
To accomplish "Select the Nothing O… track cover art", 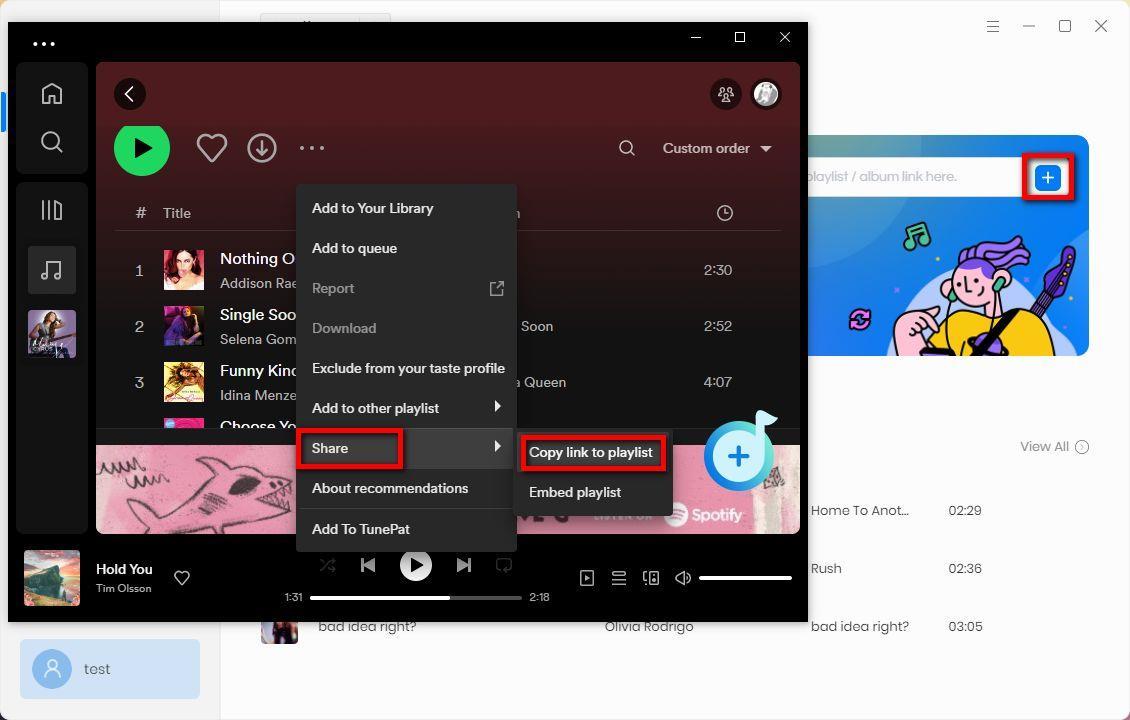I will click(x=184, y=270).
